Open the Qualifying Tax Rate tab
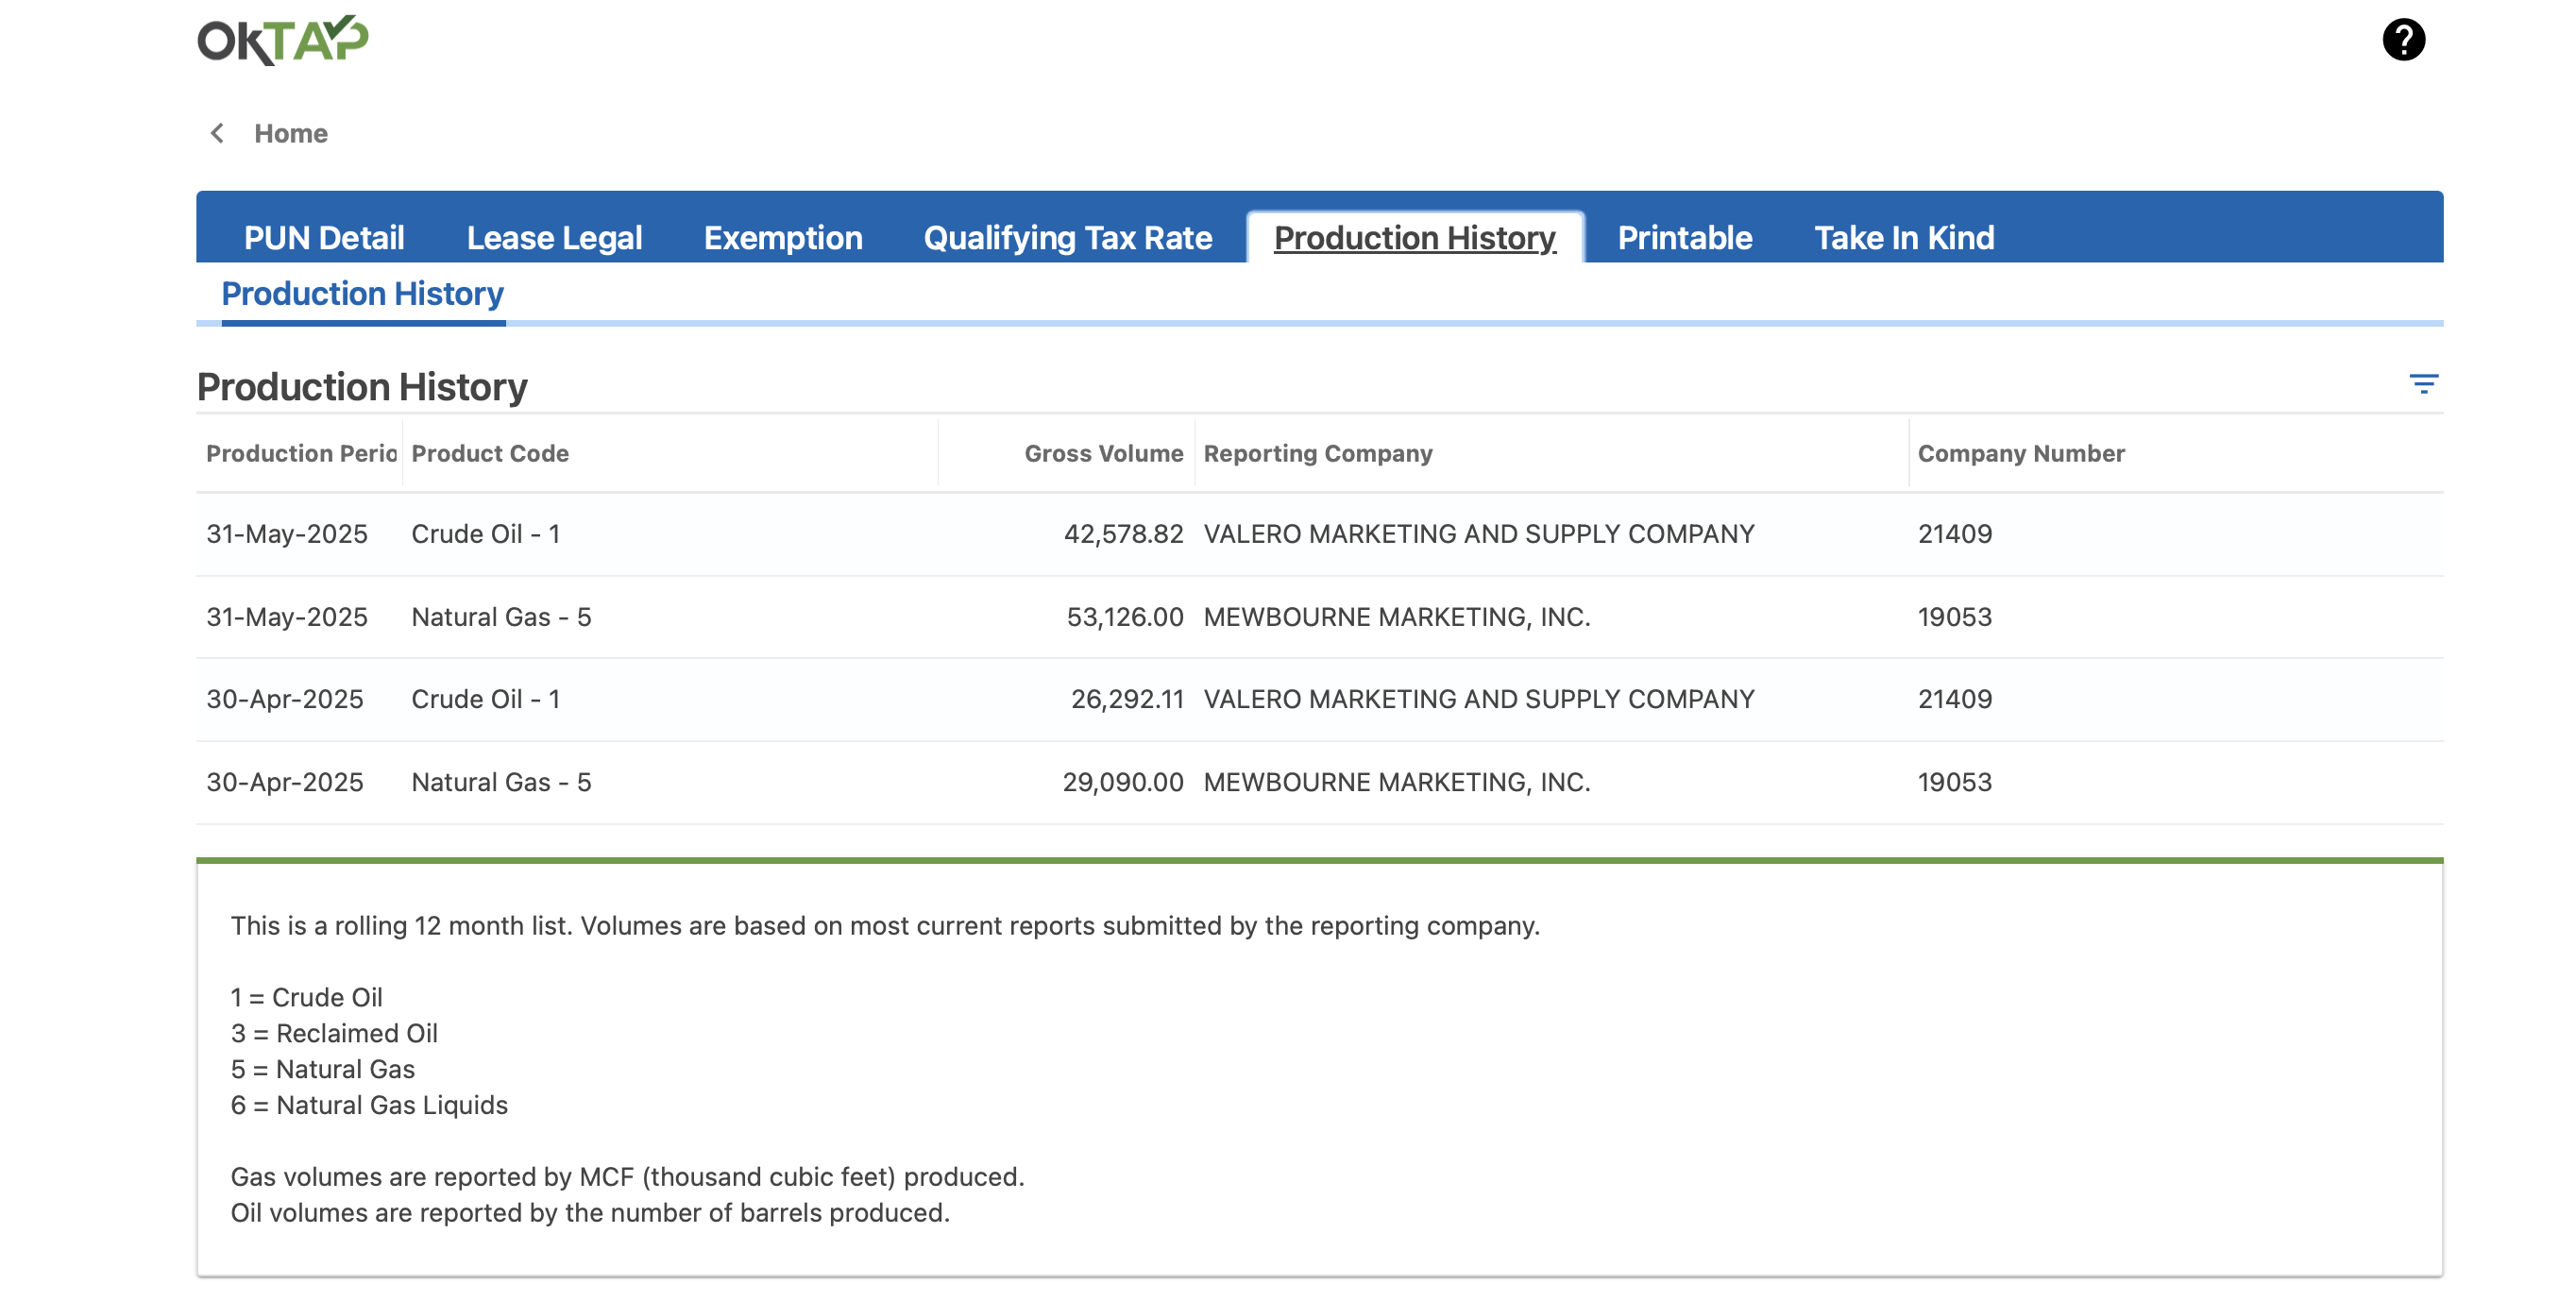 point(1067,238)
